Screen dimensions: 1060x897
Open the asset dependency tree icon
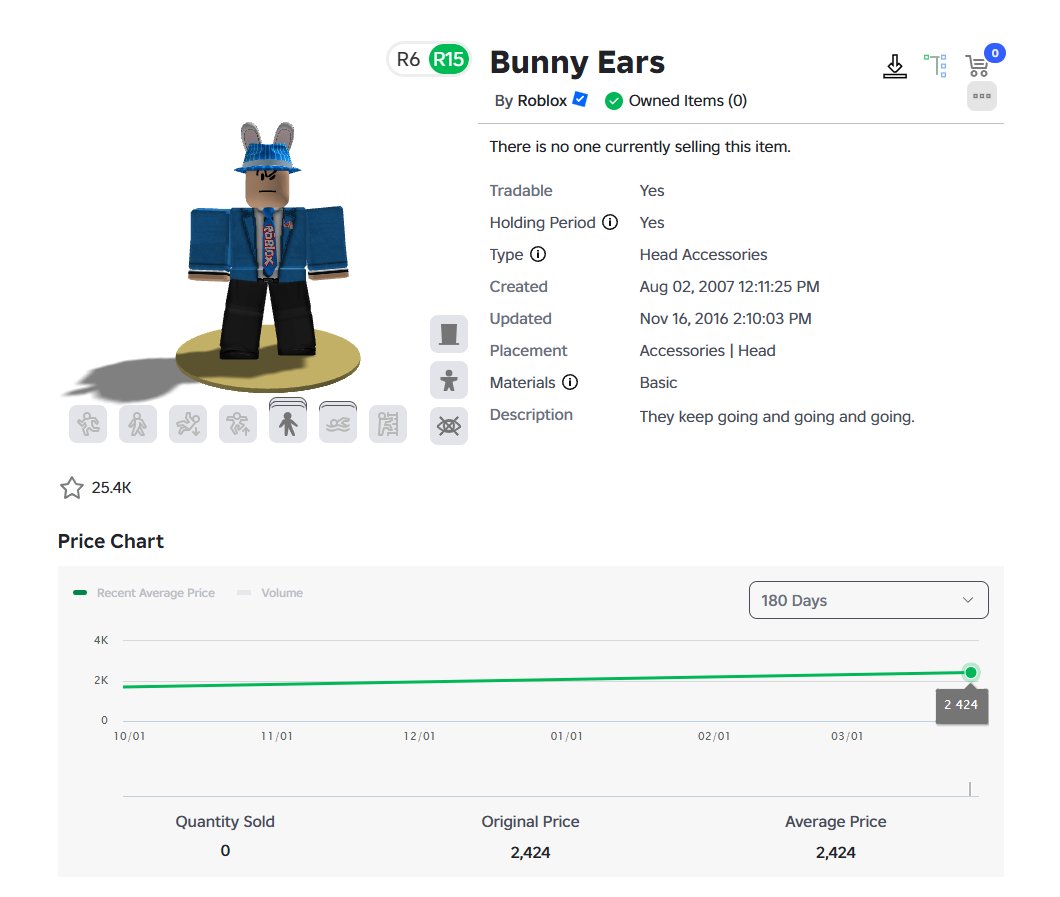tap(936, 66)
